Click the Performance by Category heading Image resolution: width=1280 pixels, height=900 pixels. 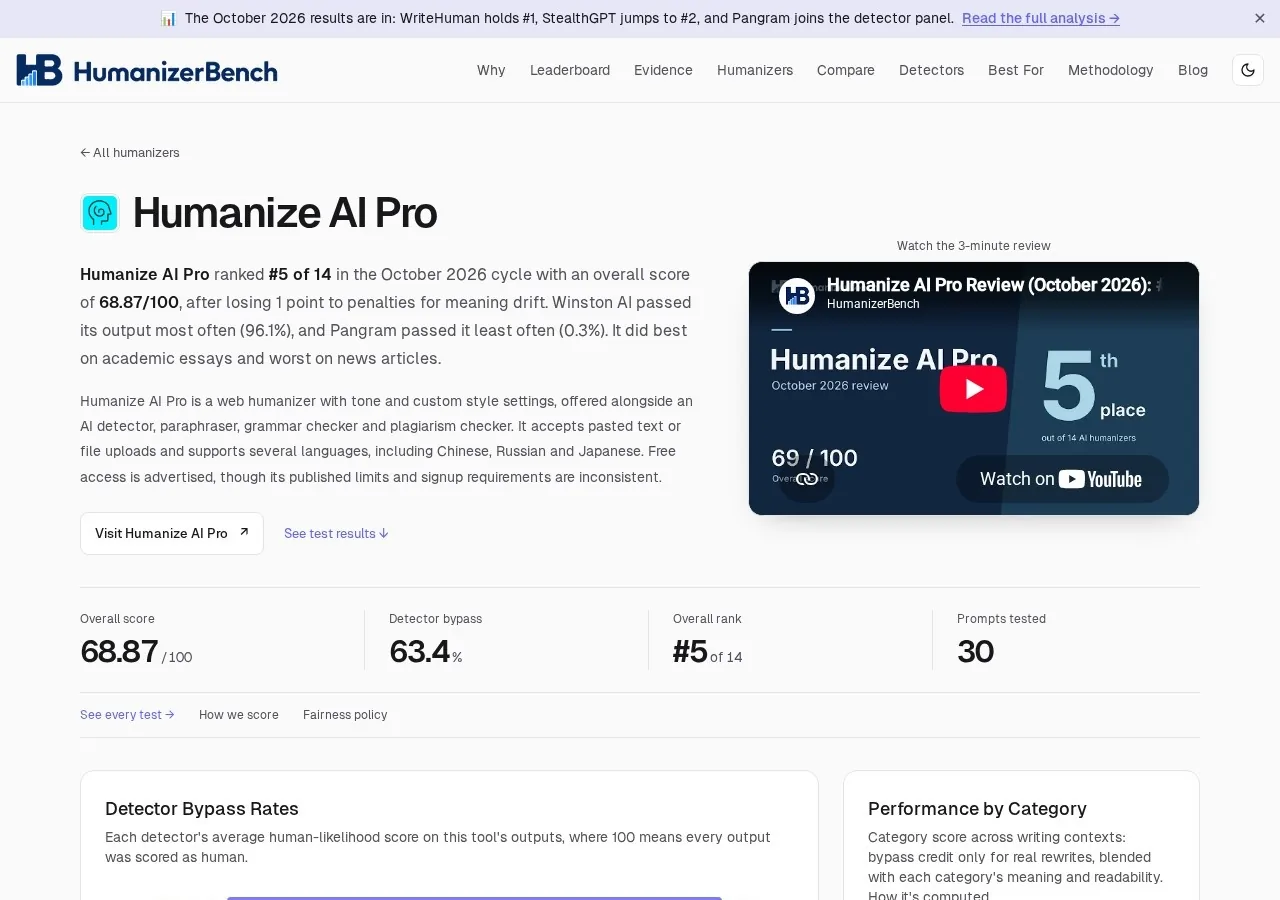pos(977,808)
